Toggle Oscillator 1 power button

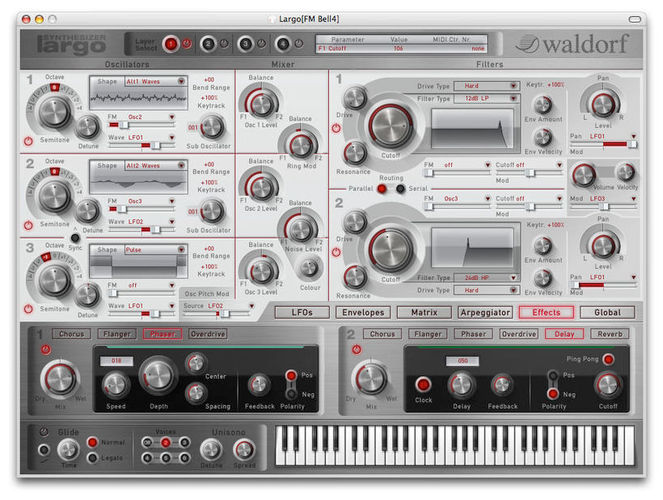pos(28,141)
